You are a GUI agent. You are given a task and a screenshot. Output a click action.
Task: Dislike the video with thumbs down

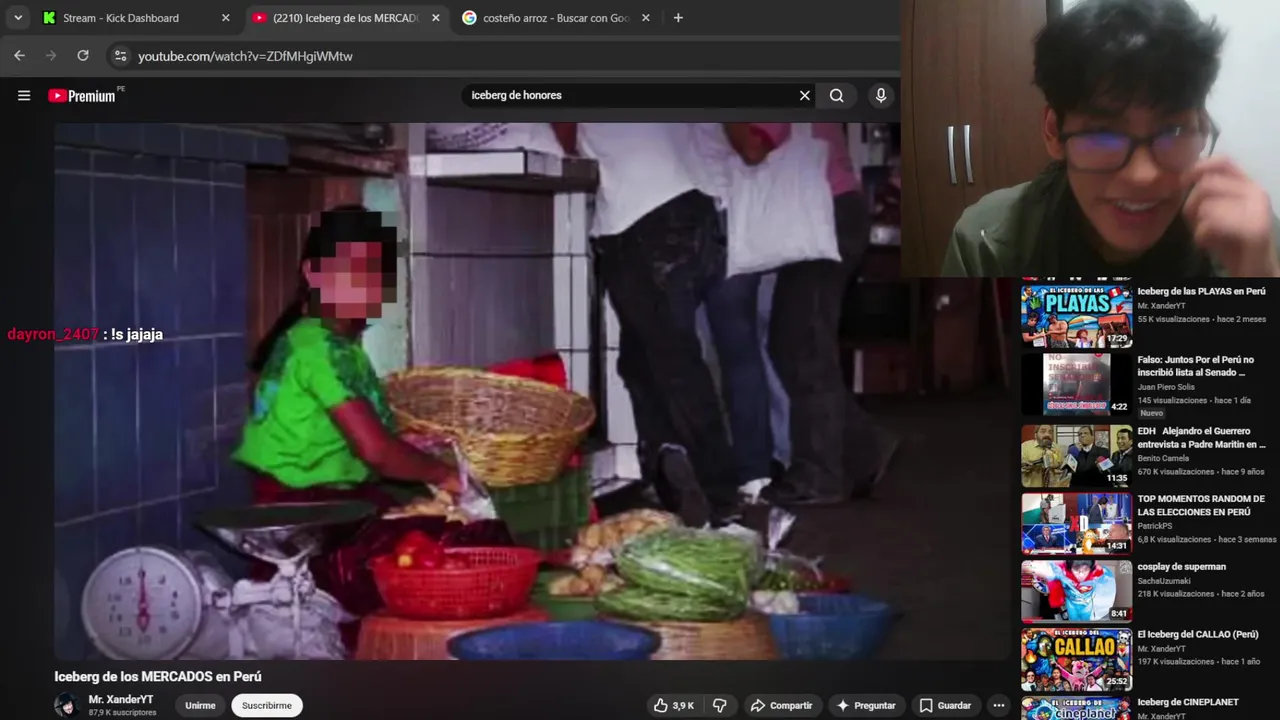[x=719, y=705]
